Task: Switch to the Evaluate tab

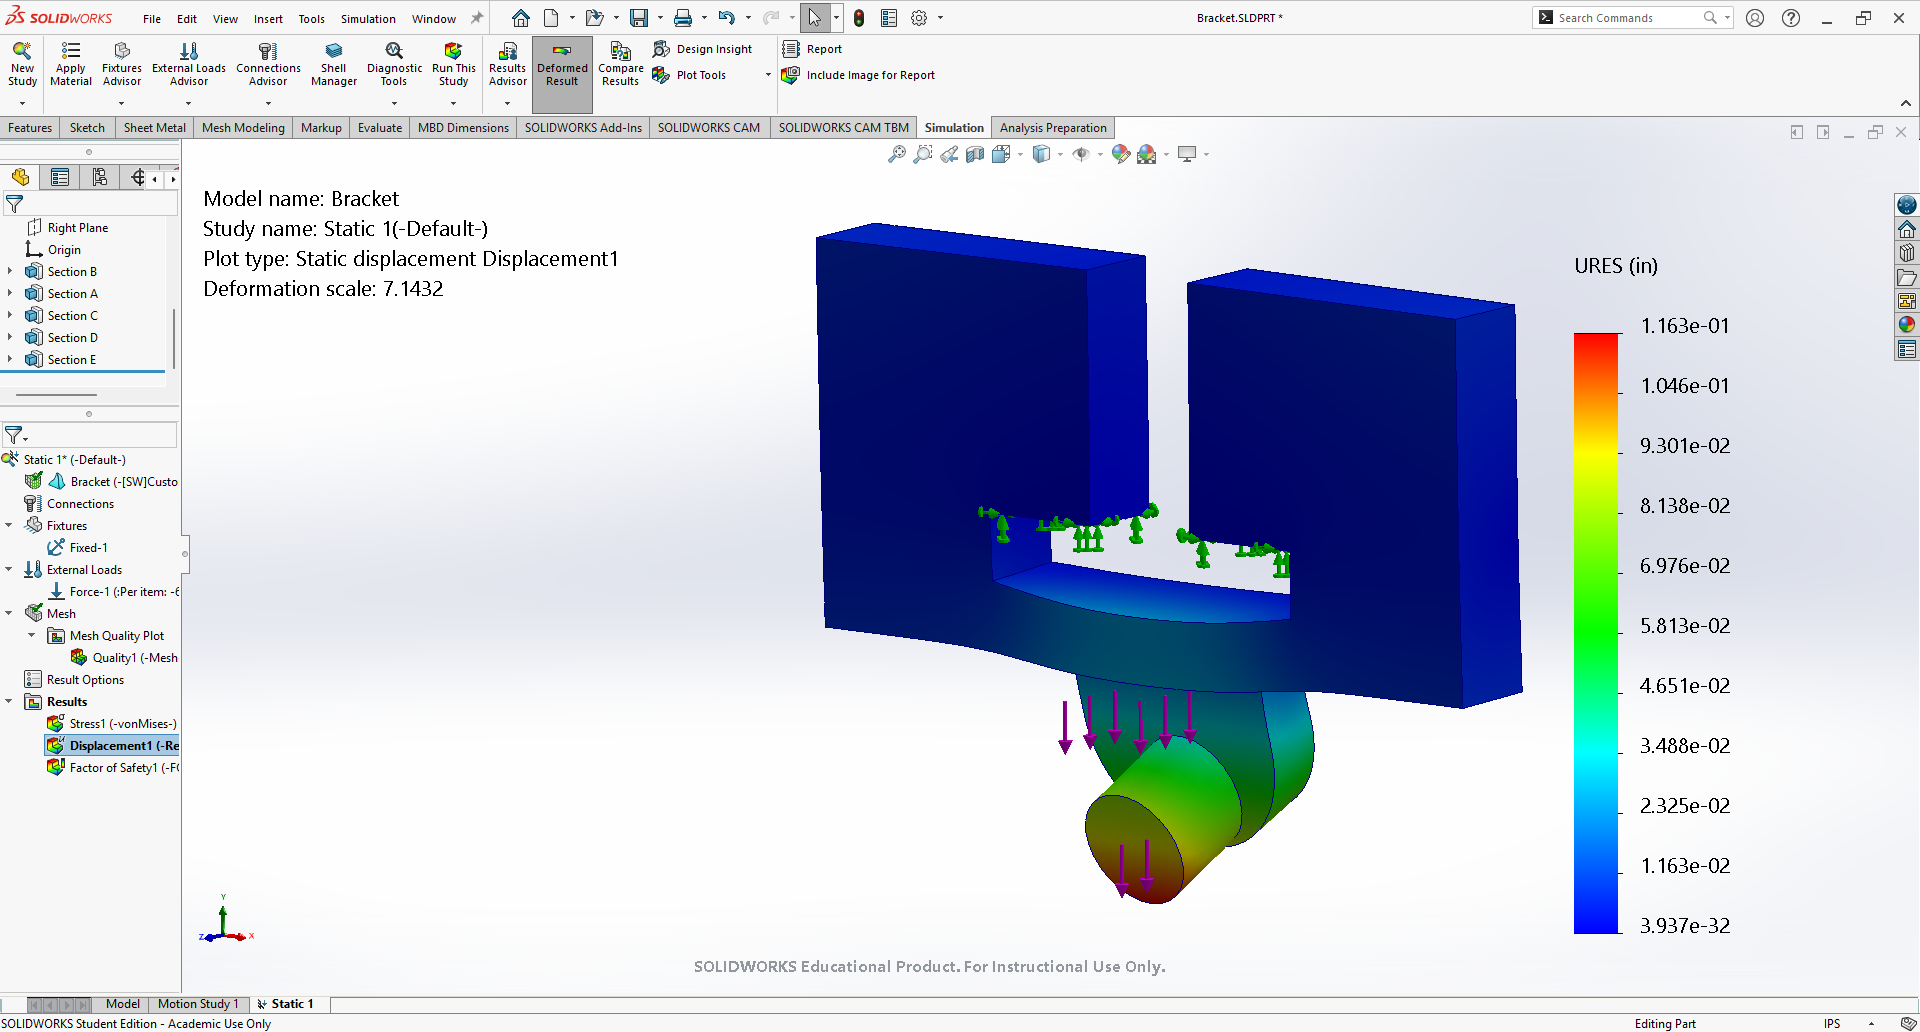Action: (380, 128)
